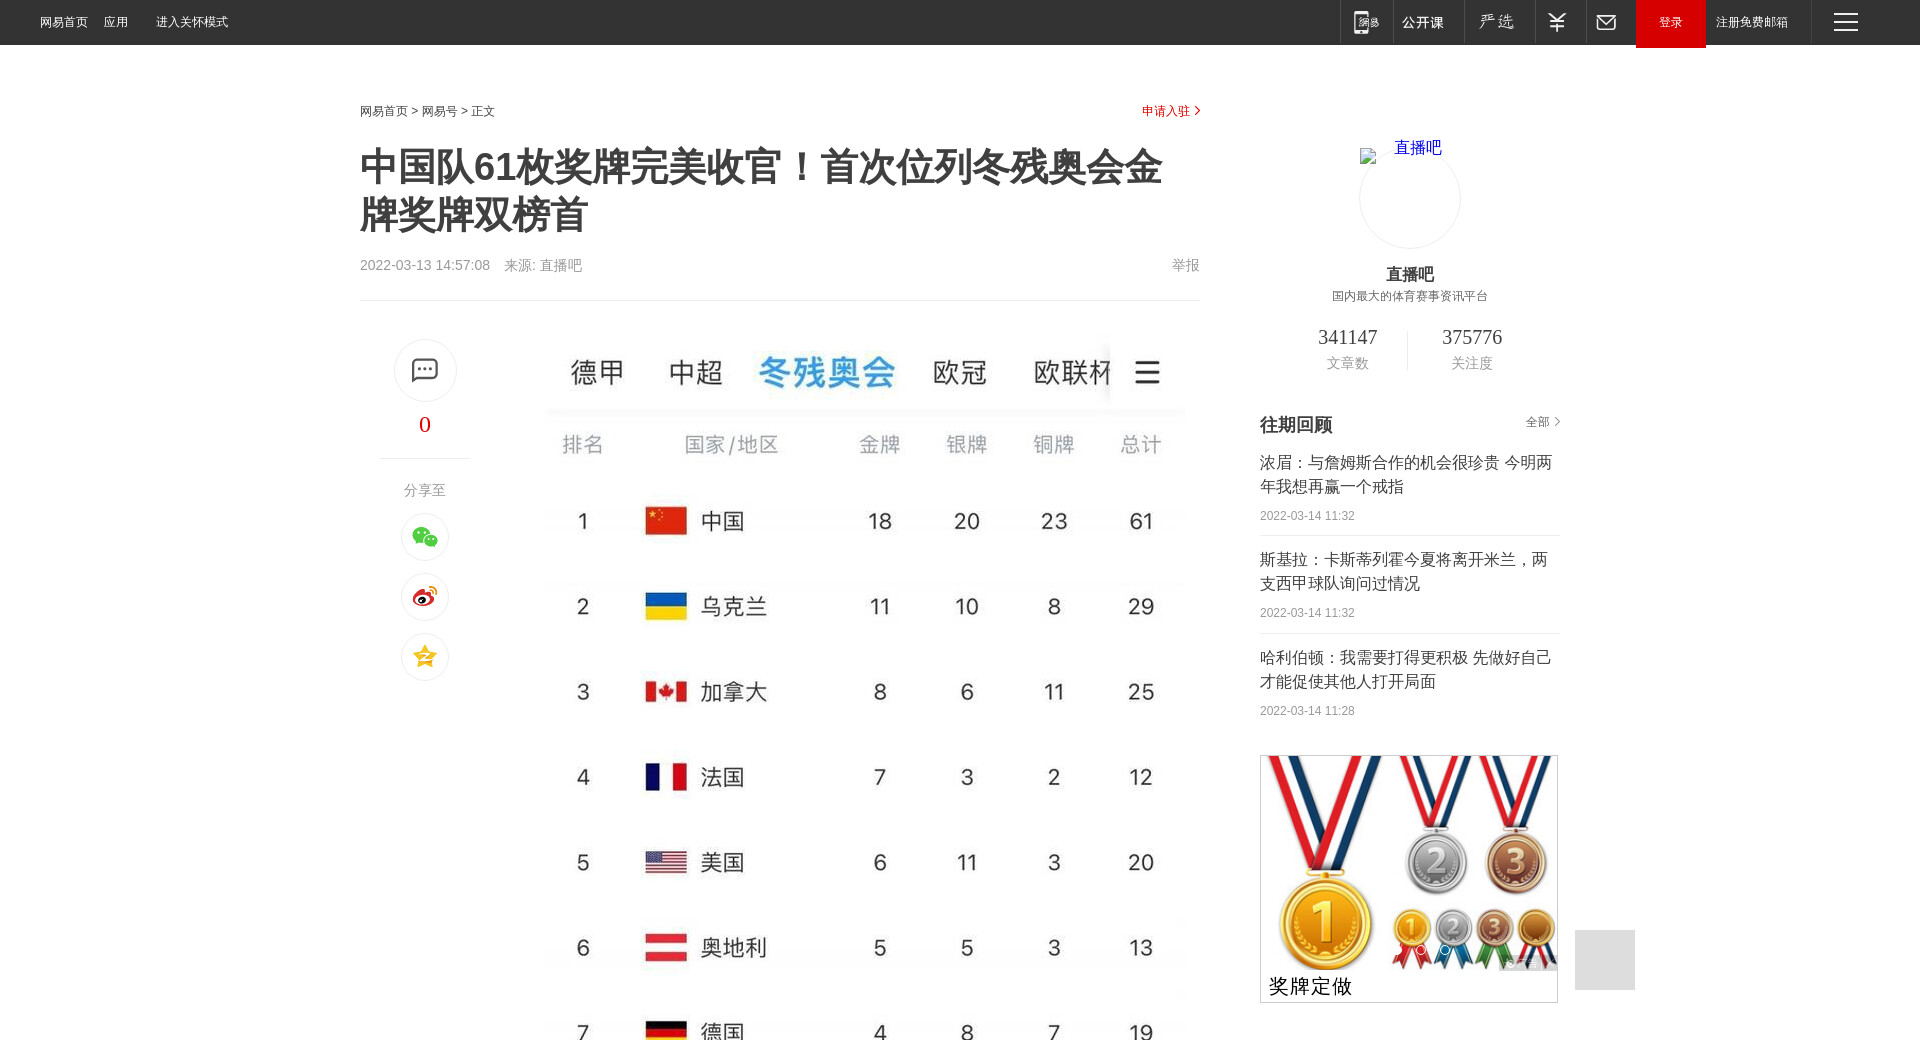Toggle 进入关怀模式 accessibility mode

click(x=192, y=22)
